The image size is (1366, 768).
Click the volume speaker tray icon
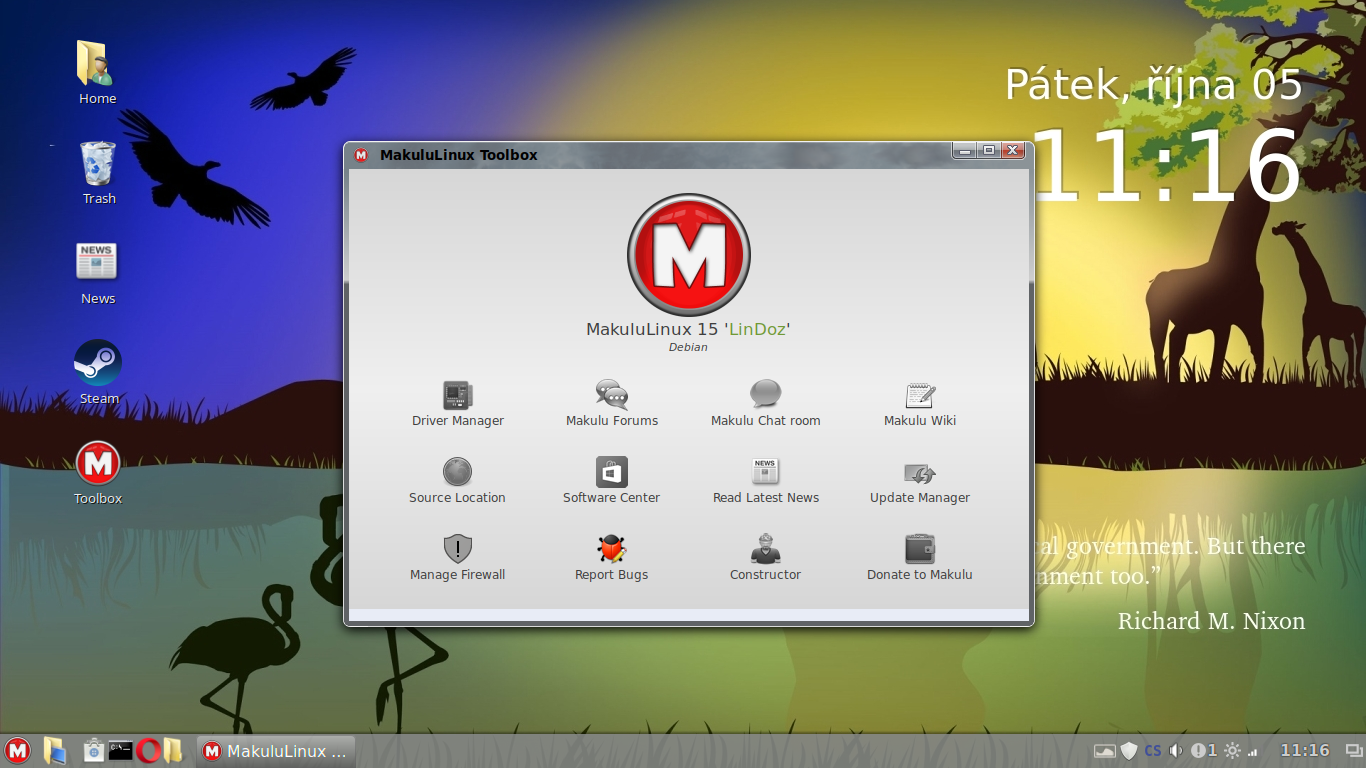pos(1176,751)
